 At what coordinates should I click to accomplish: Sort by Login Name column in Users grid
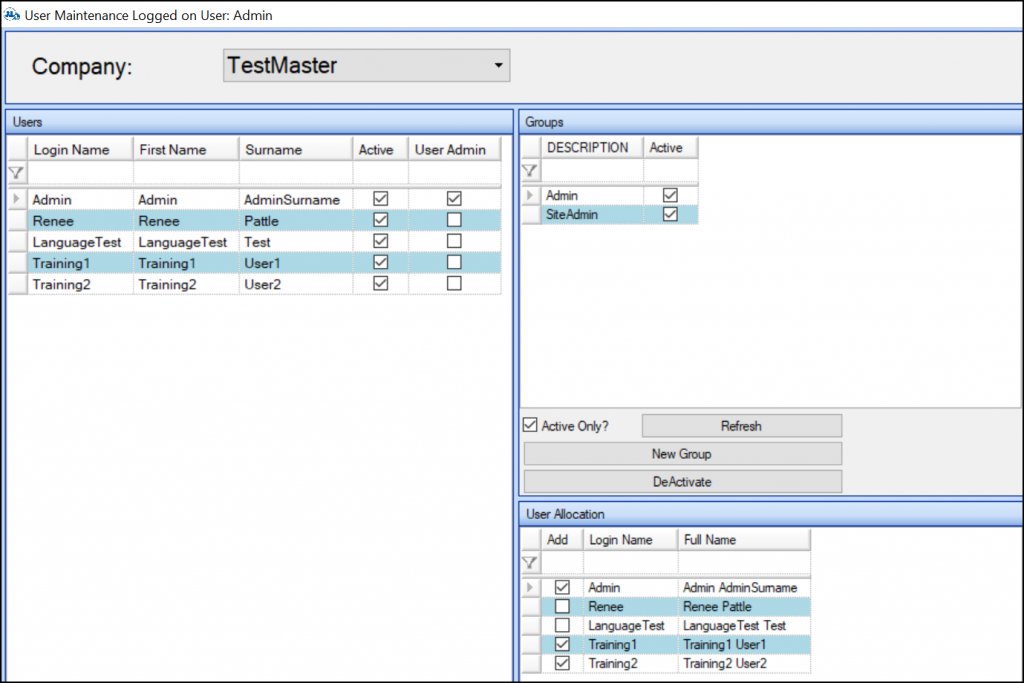click(80, 149)
